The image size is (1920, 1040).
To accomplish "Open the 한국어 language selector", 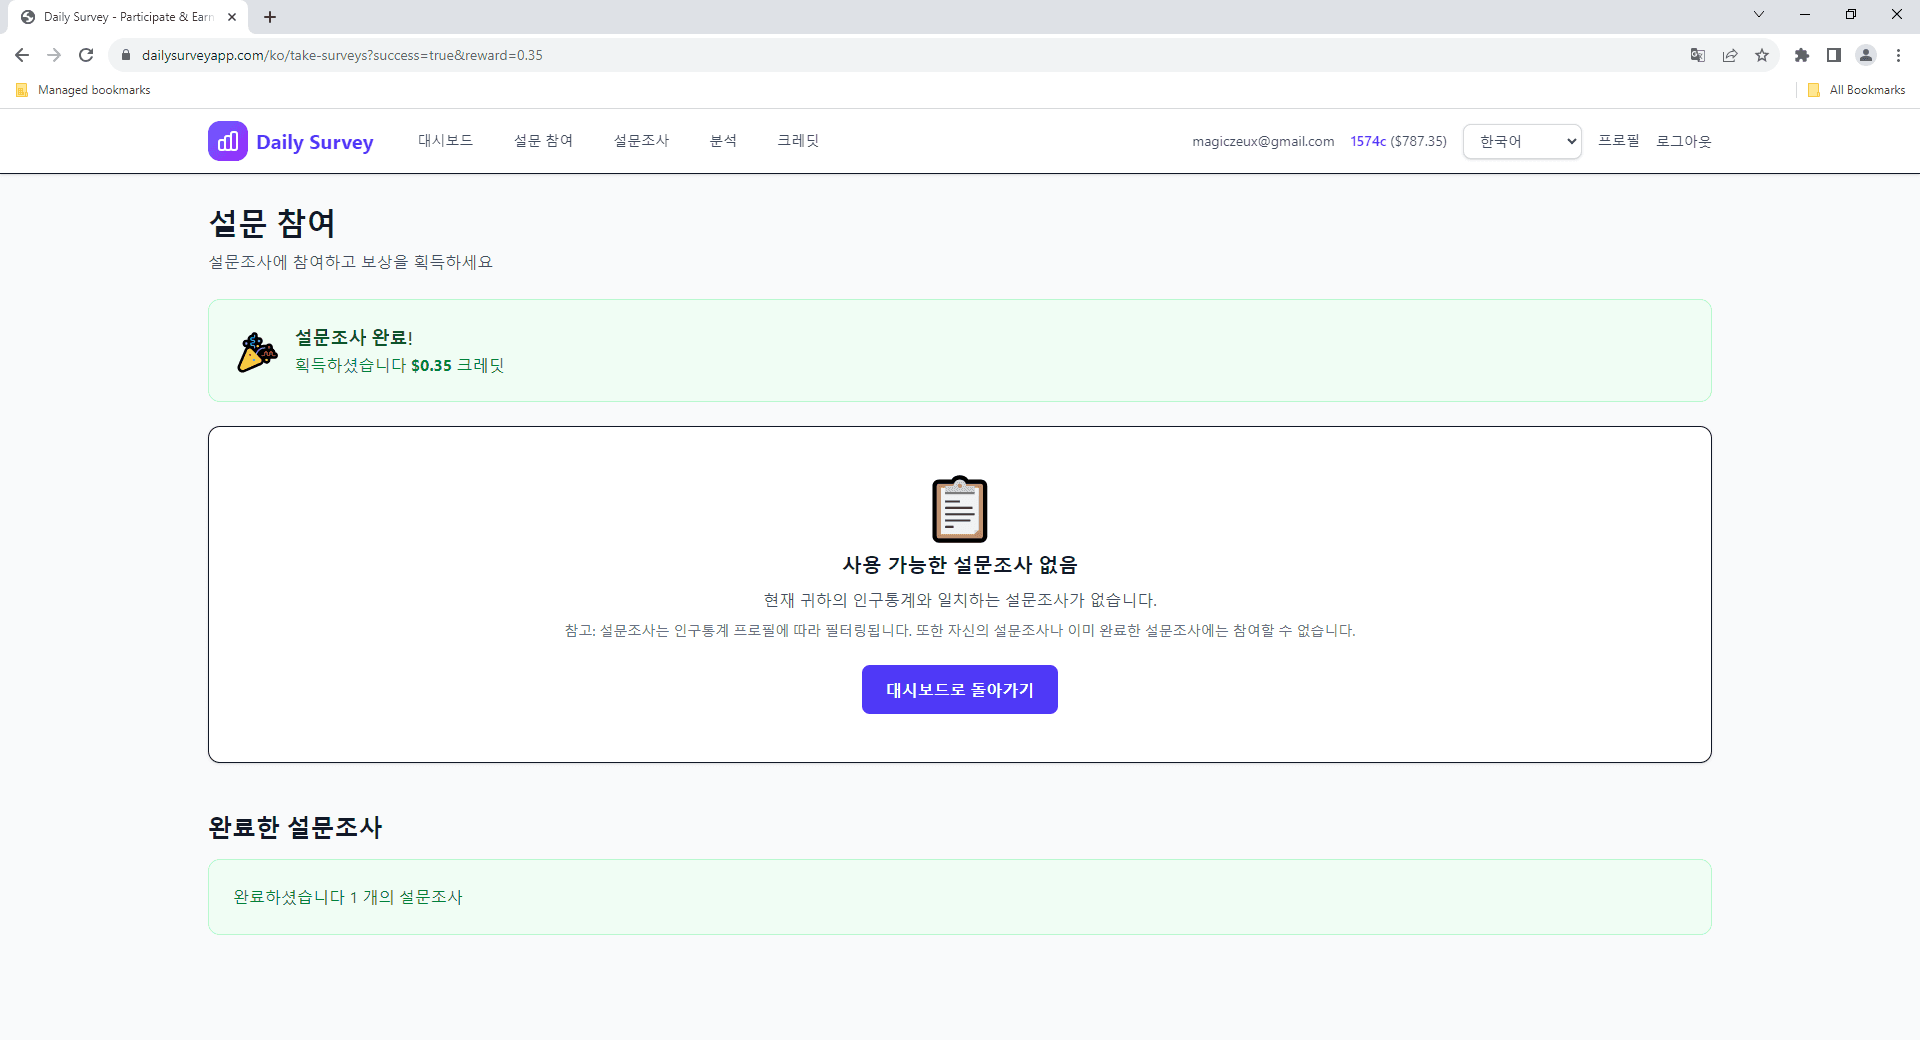I will click(1521, 141).
